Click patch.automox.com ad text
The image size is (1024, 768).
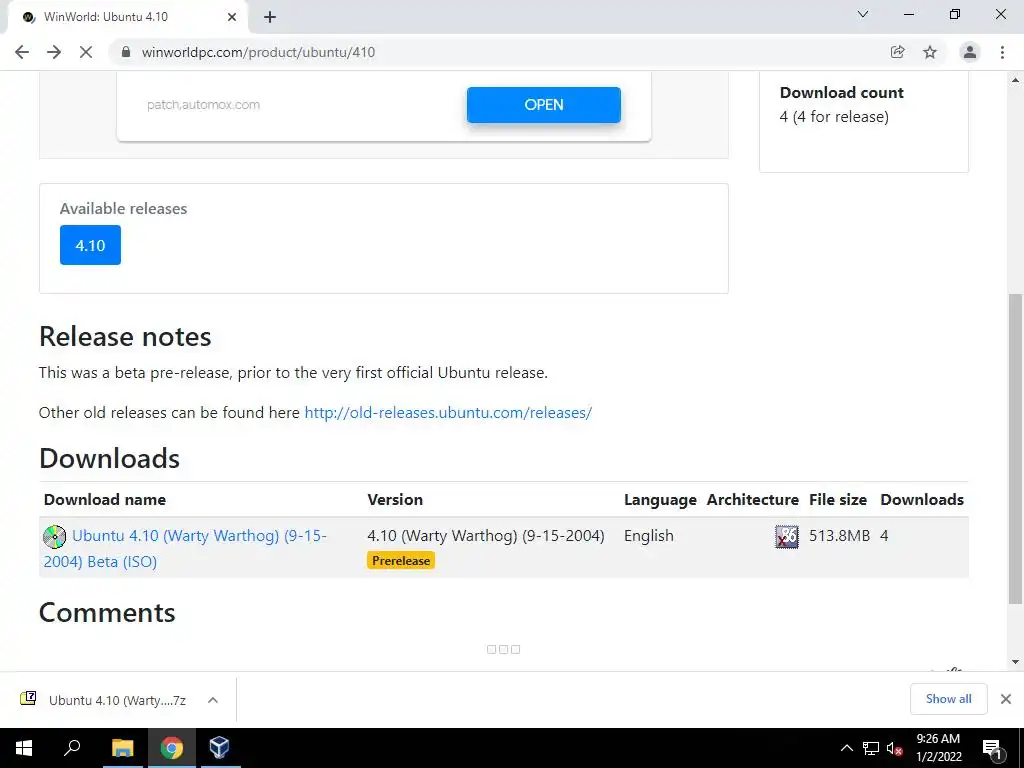[x=203, y=104]
